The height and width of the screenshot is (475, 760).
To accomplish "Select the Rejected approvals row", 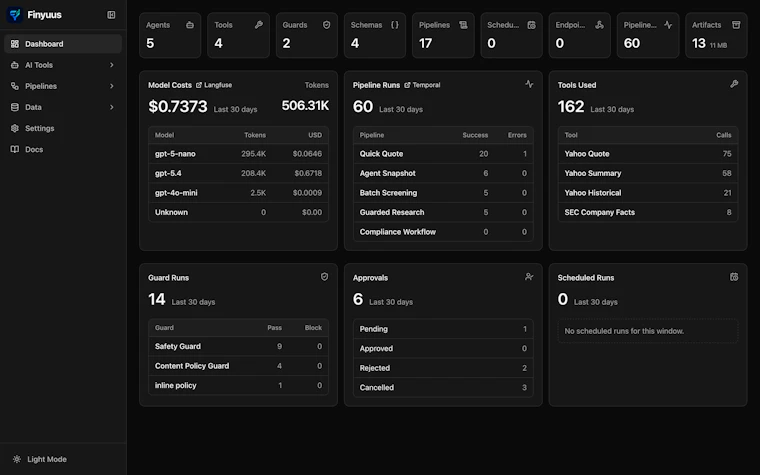I will (x=443, y=368).
